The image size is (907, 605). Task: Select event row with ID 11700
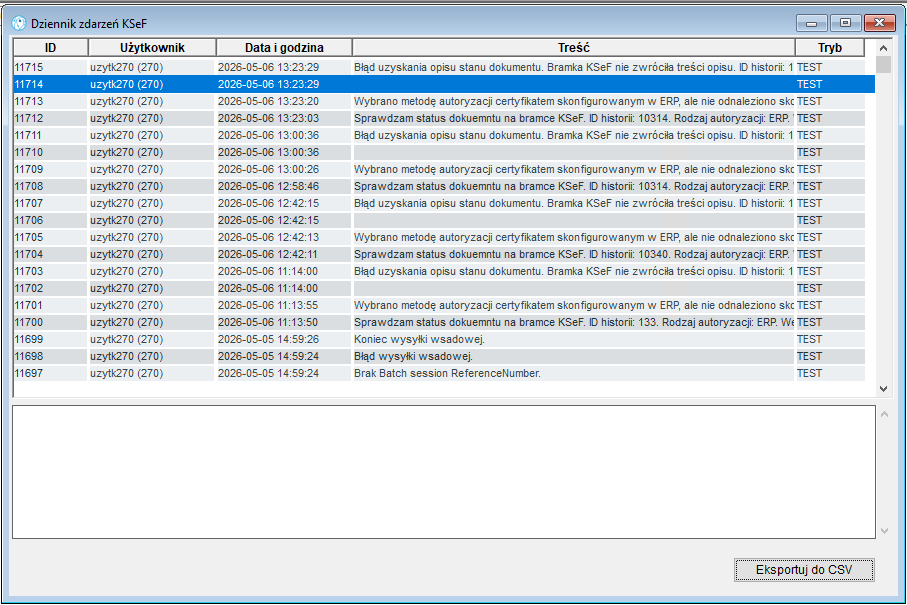pyautogui.click(x=439, y=322)
